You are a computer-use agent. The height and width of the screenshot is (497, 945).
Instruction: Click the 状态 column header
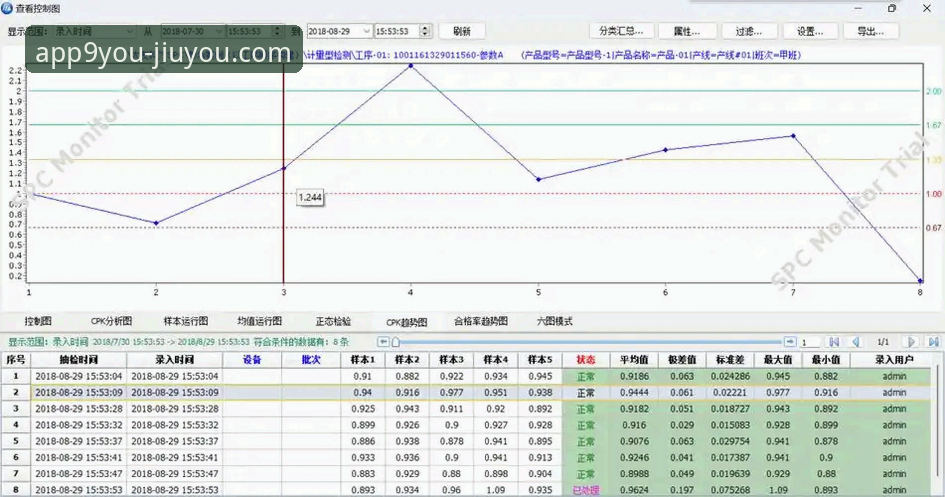click(x=585, y=360)
